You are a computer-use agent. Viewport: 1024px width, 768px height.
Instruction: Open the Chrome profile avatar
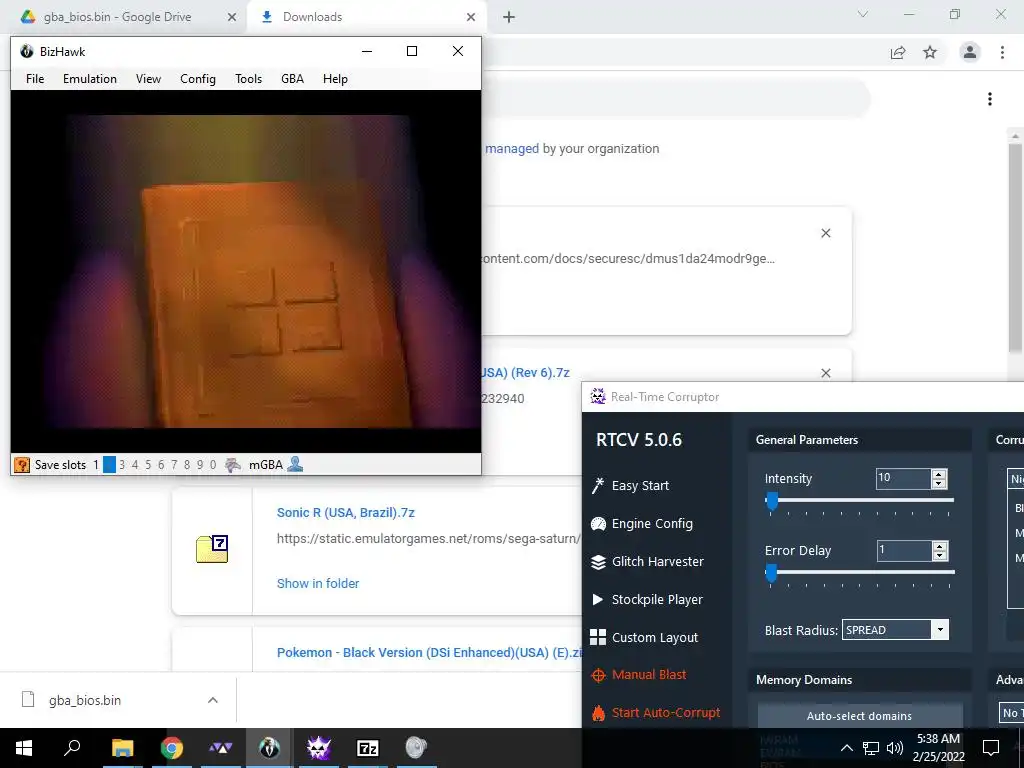pyautogui.click(x=970, y=52)
